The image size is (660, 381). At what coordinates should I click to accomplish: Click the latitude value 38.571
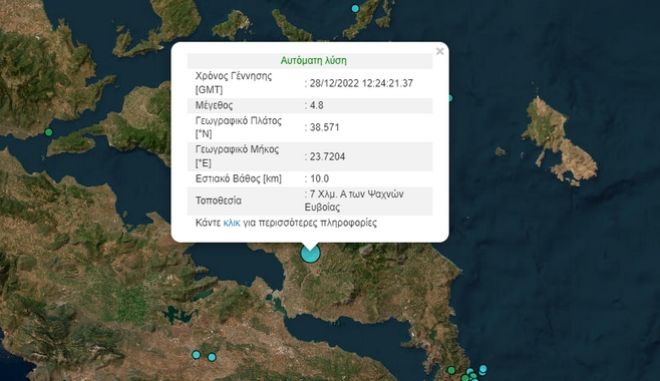[x=325, y=127]
